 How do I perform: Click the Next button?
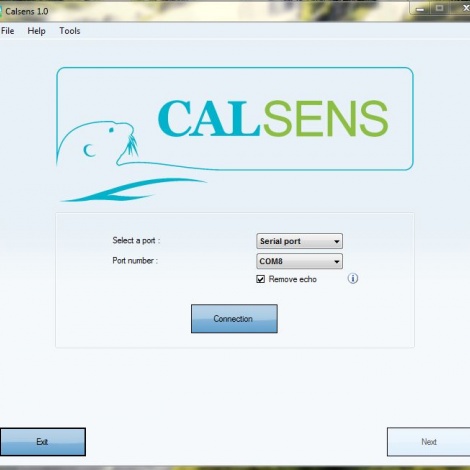click(x=429, y=442)
